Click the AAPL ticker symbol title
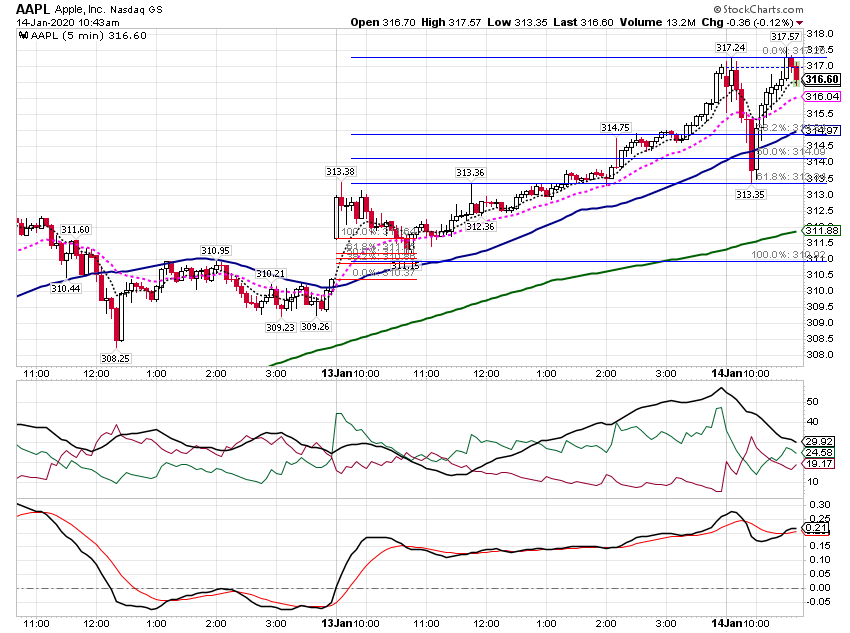850x633 pixels. point(33,9)
